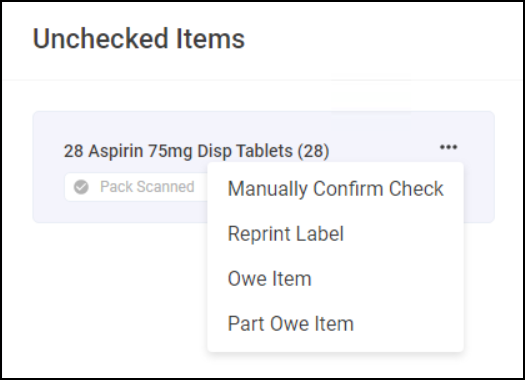Choose Reprint Label in the dropdown

tap(335, 233)
